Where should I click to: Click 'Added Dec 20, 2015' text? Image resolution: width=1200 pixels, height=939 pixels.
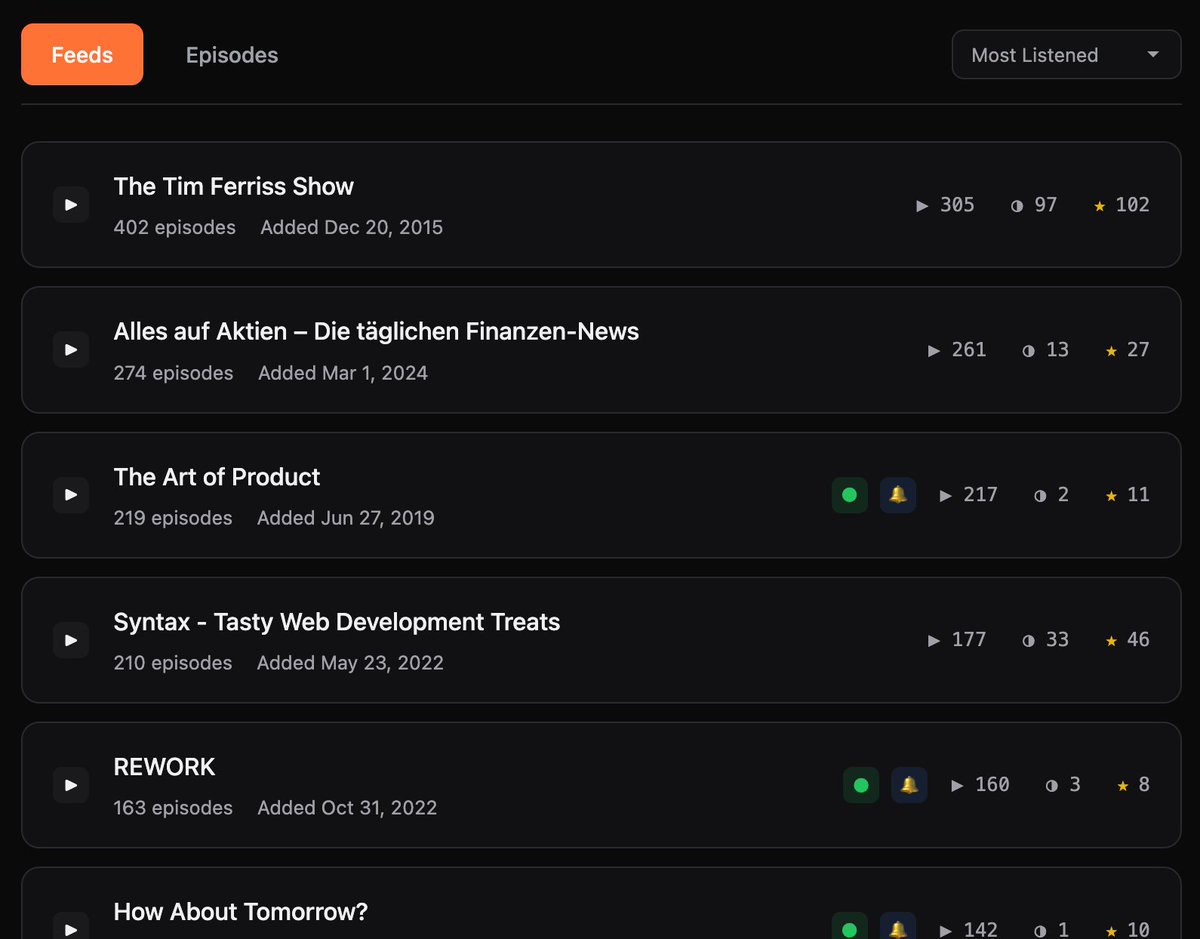(x=352, y=228)
